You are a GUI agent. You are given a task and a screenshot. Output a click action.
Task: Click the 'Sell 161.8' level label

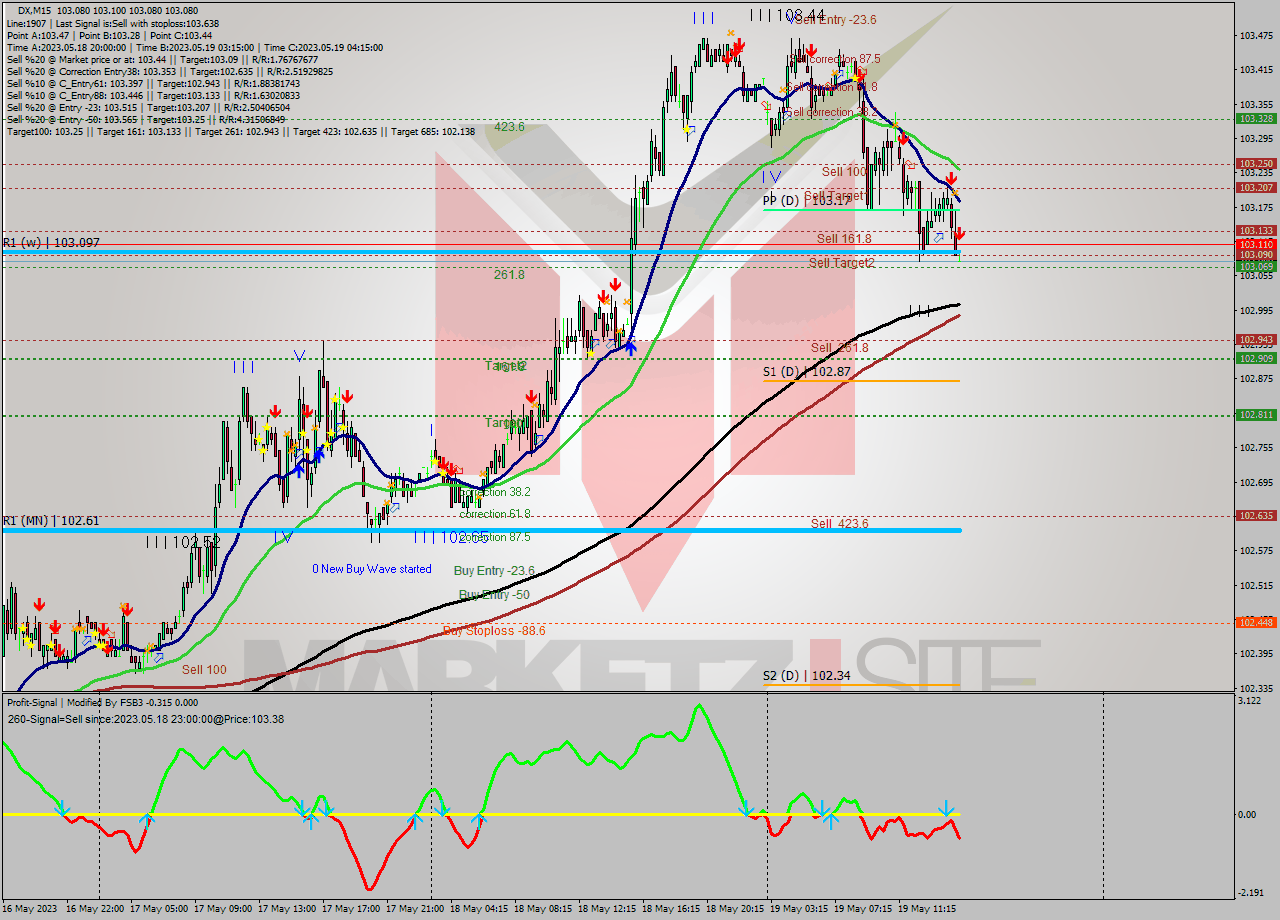tap(844, 238)
